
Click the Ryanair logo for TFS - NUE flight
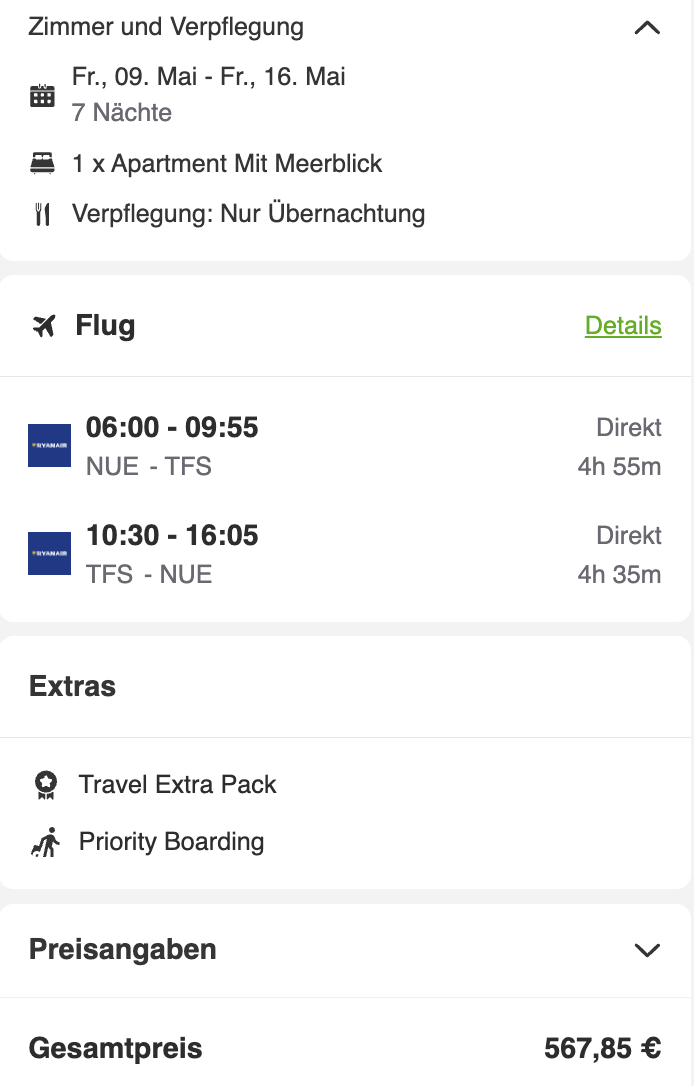pos(49,553)
